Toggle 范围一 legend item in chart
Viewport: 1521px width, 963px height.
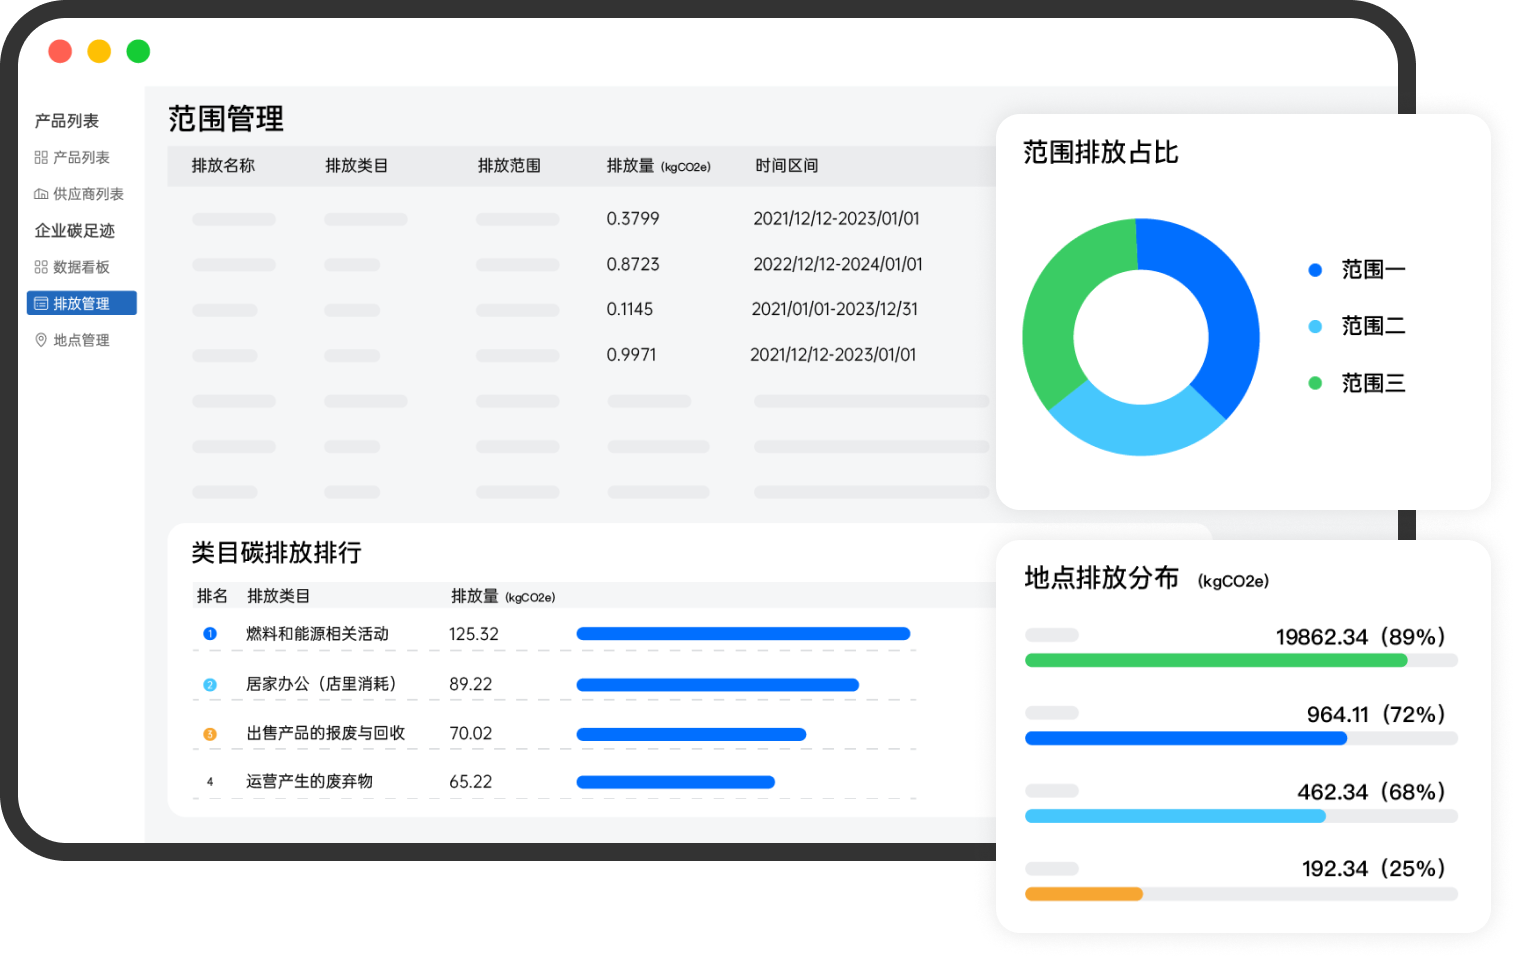point(1358,270)
